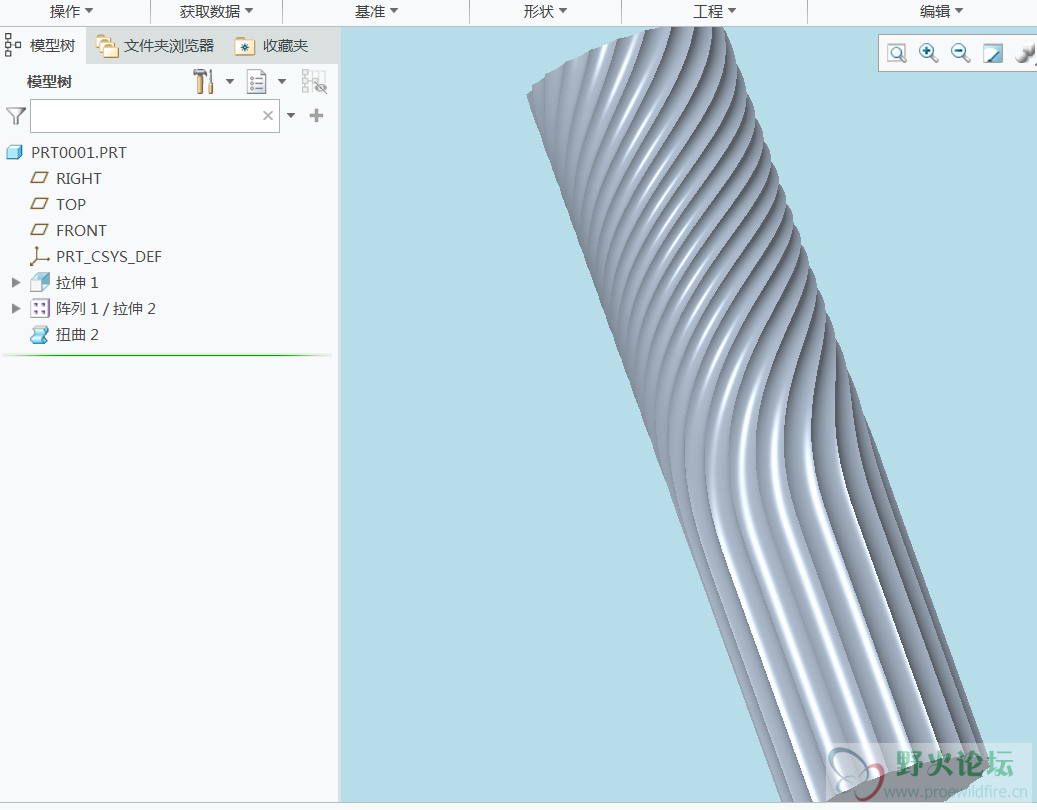1037x810 pixels.
Task: Open model tree settings hammer icon
Action: 204,82
